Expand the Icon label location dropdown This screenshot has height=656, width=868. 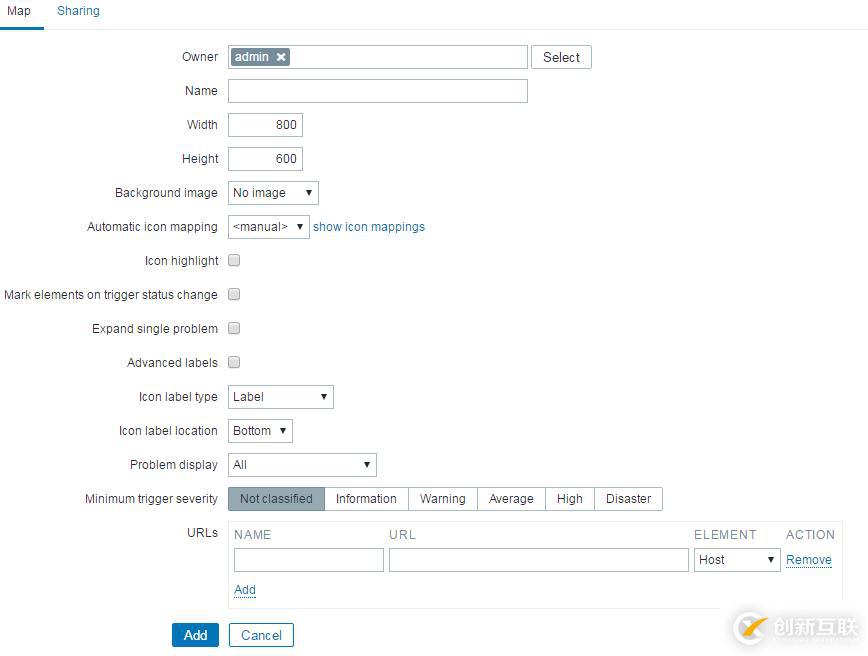[x=259, y=431]
